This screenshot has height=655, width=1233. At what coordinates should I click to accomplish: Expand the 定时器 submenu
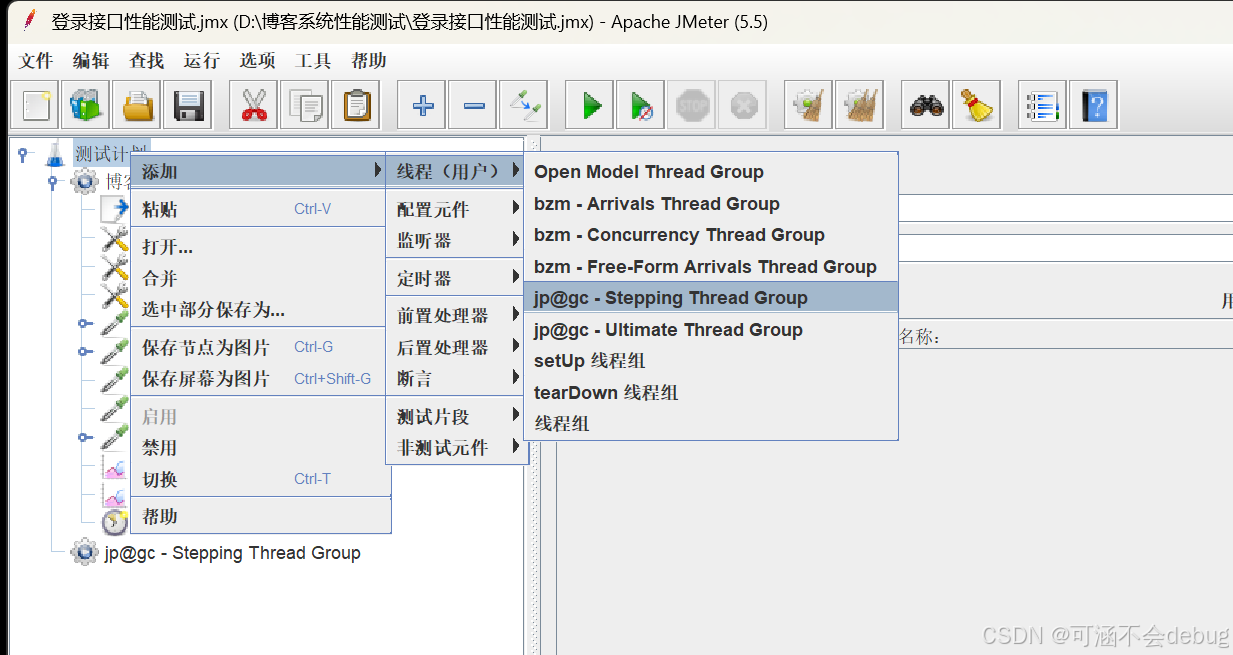pyautogui.click(x=456, y=279)
